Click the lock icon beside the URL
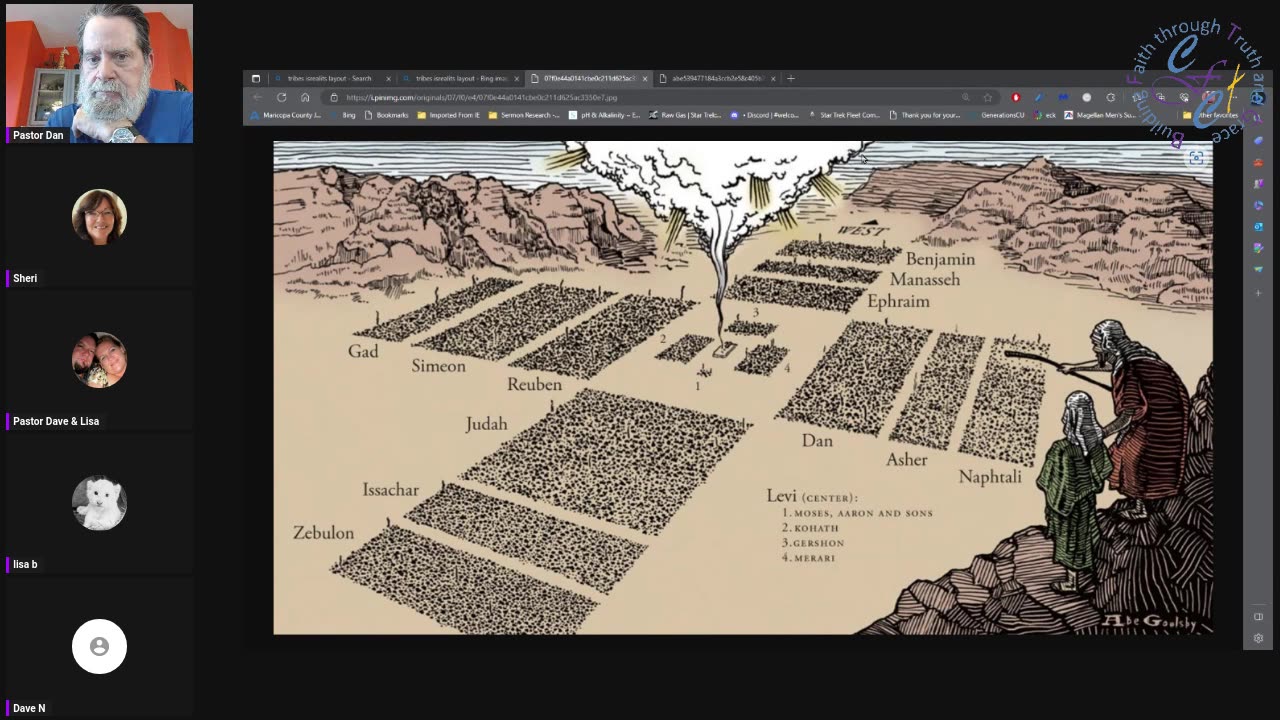Viewport: 1280px width, 720px height. click(x=334, y=98)
